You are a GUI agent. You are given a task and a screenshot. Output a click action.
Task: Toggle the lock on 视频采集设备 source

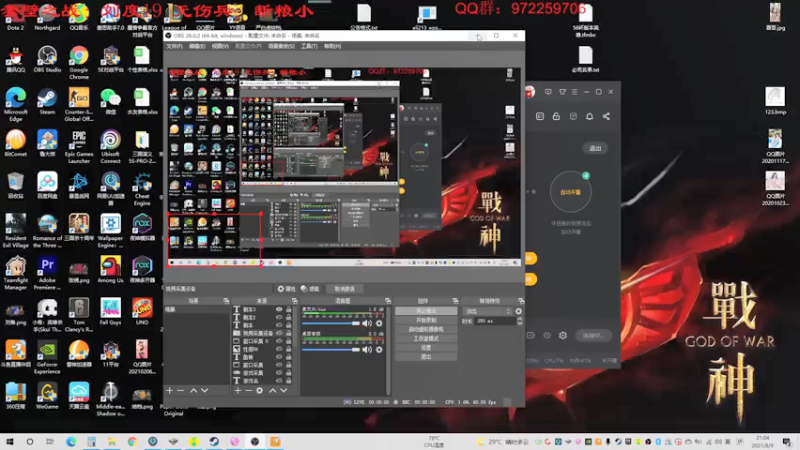(x=289, y=333)
